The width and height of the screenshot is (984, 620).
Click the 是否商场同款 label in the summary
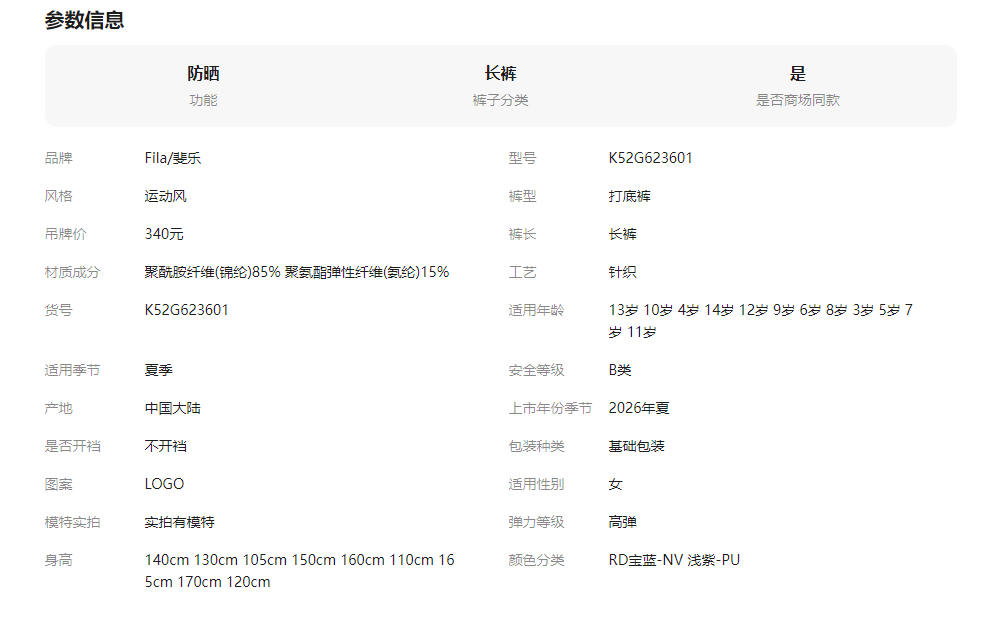point(797,100)
